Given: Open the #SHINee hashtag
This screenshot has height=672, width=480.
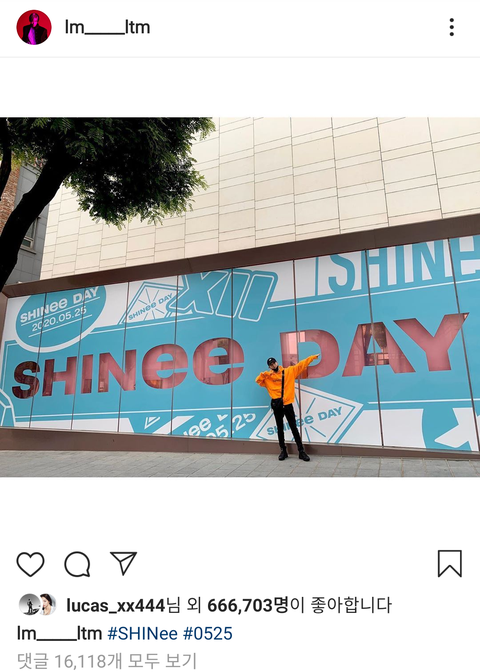Looking at the screenshot, I should 142,633.
